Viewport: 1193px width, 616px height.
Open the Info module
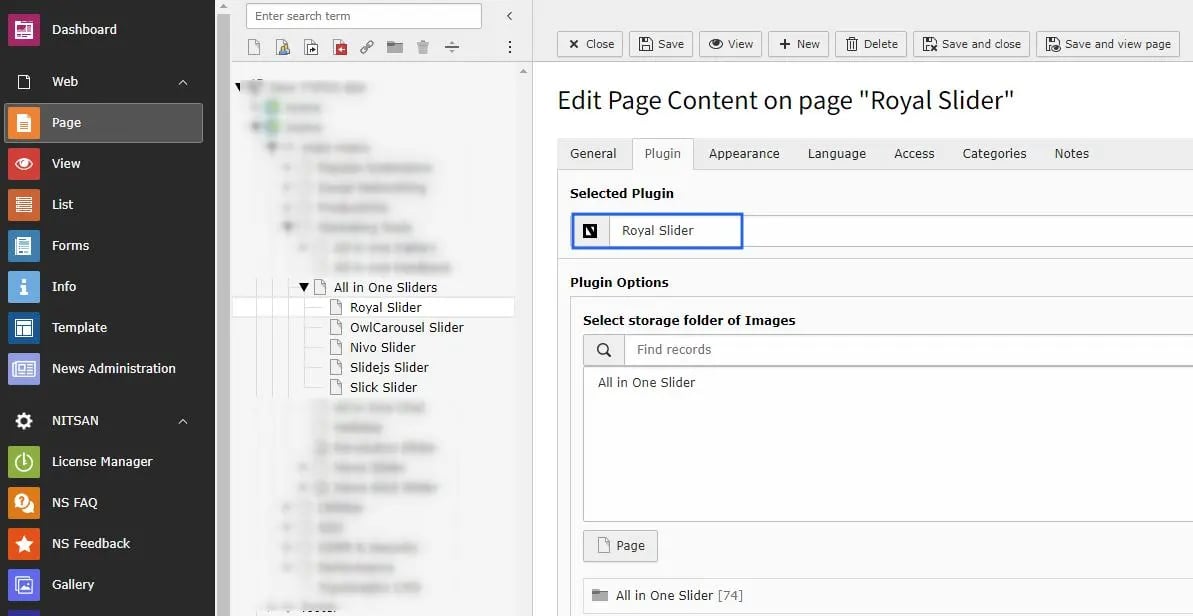coord(103,287)
